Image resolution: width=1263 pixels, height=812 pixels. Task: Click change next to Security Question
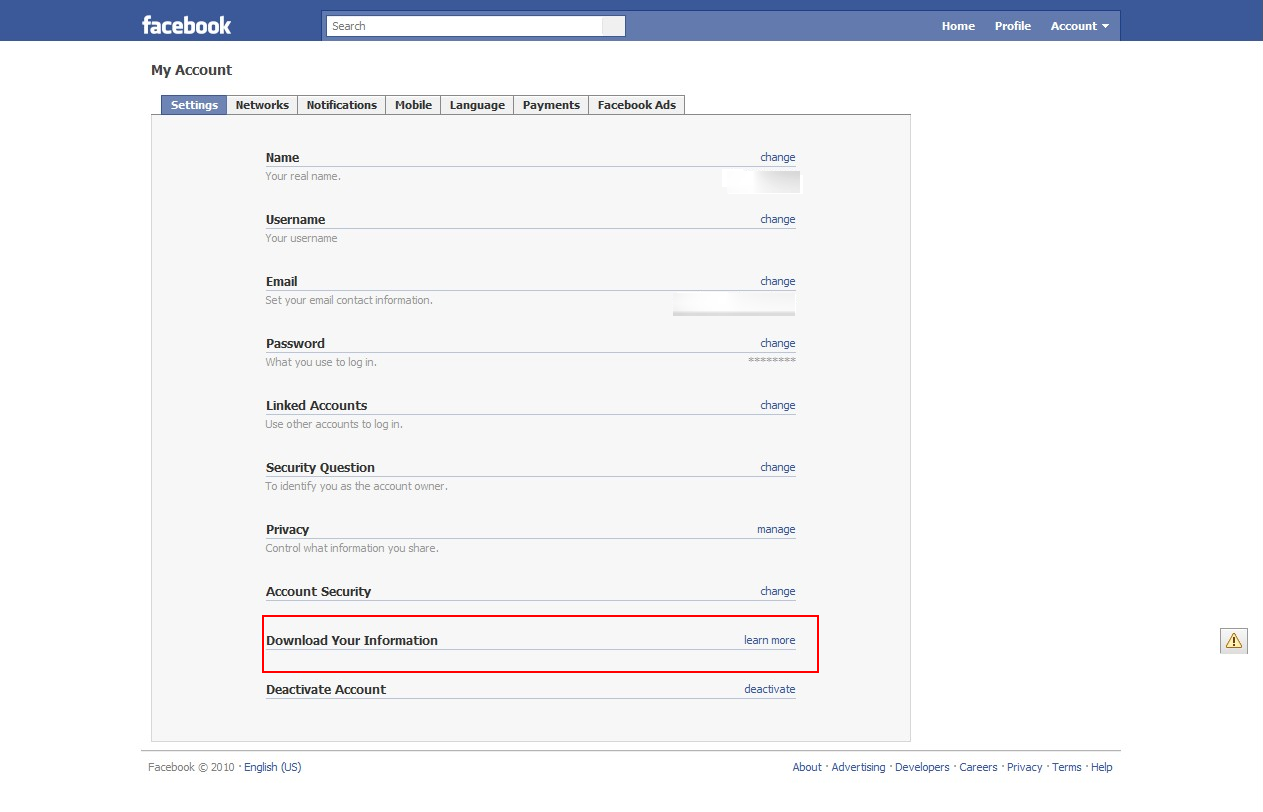(x=777, y=467)
